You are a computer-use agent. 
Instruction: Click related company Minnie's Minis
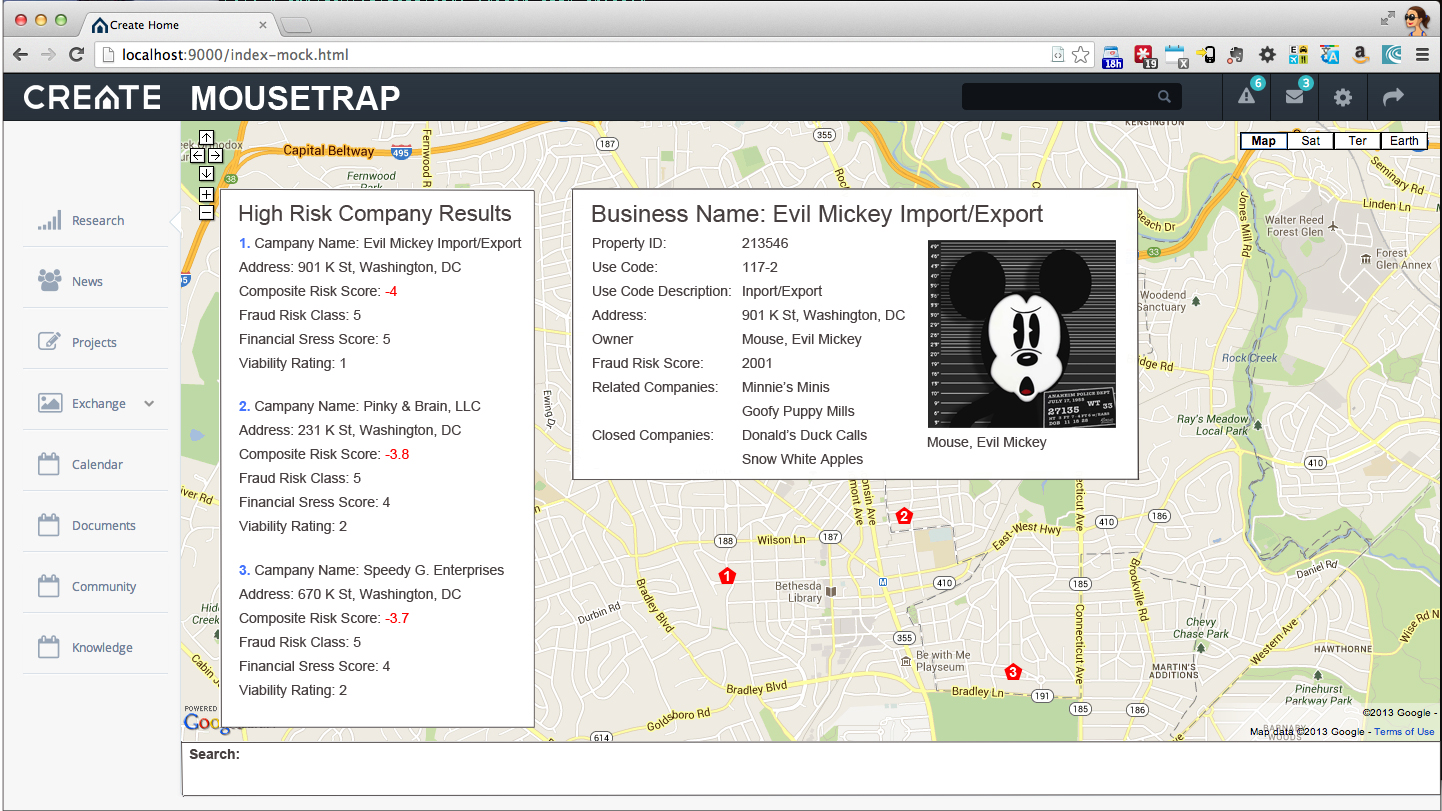tap(786, 387)
